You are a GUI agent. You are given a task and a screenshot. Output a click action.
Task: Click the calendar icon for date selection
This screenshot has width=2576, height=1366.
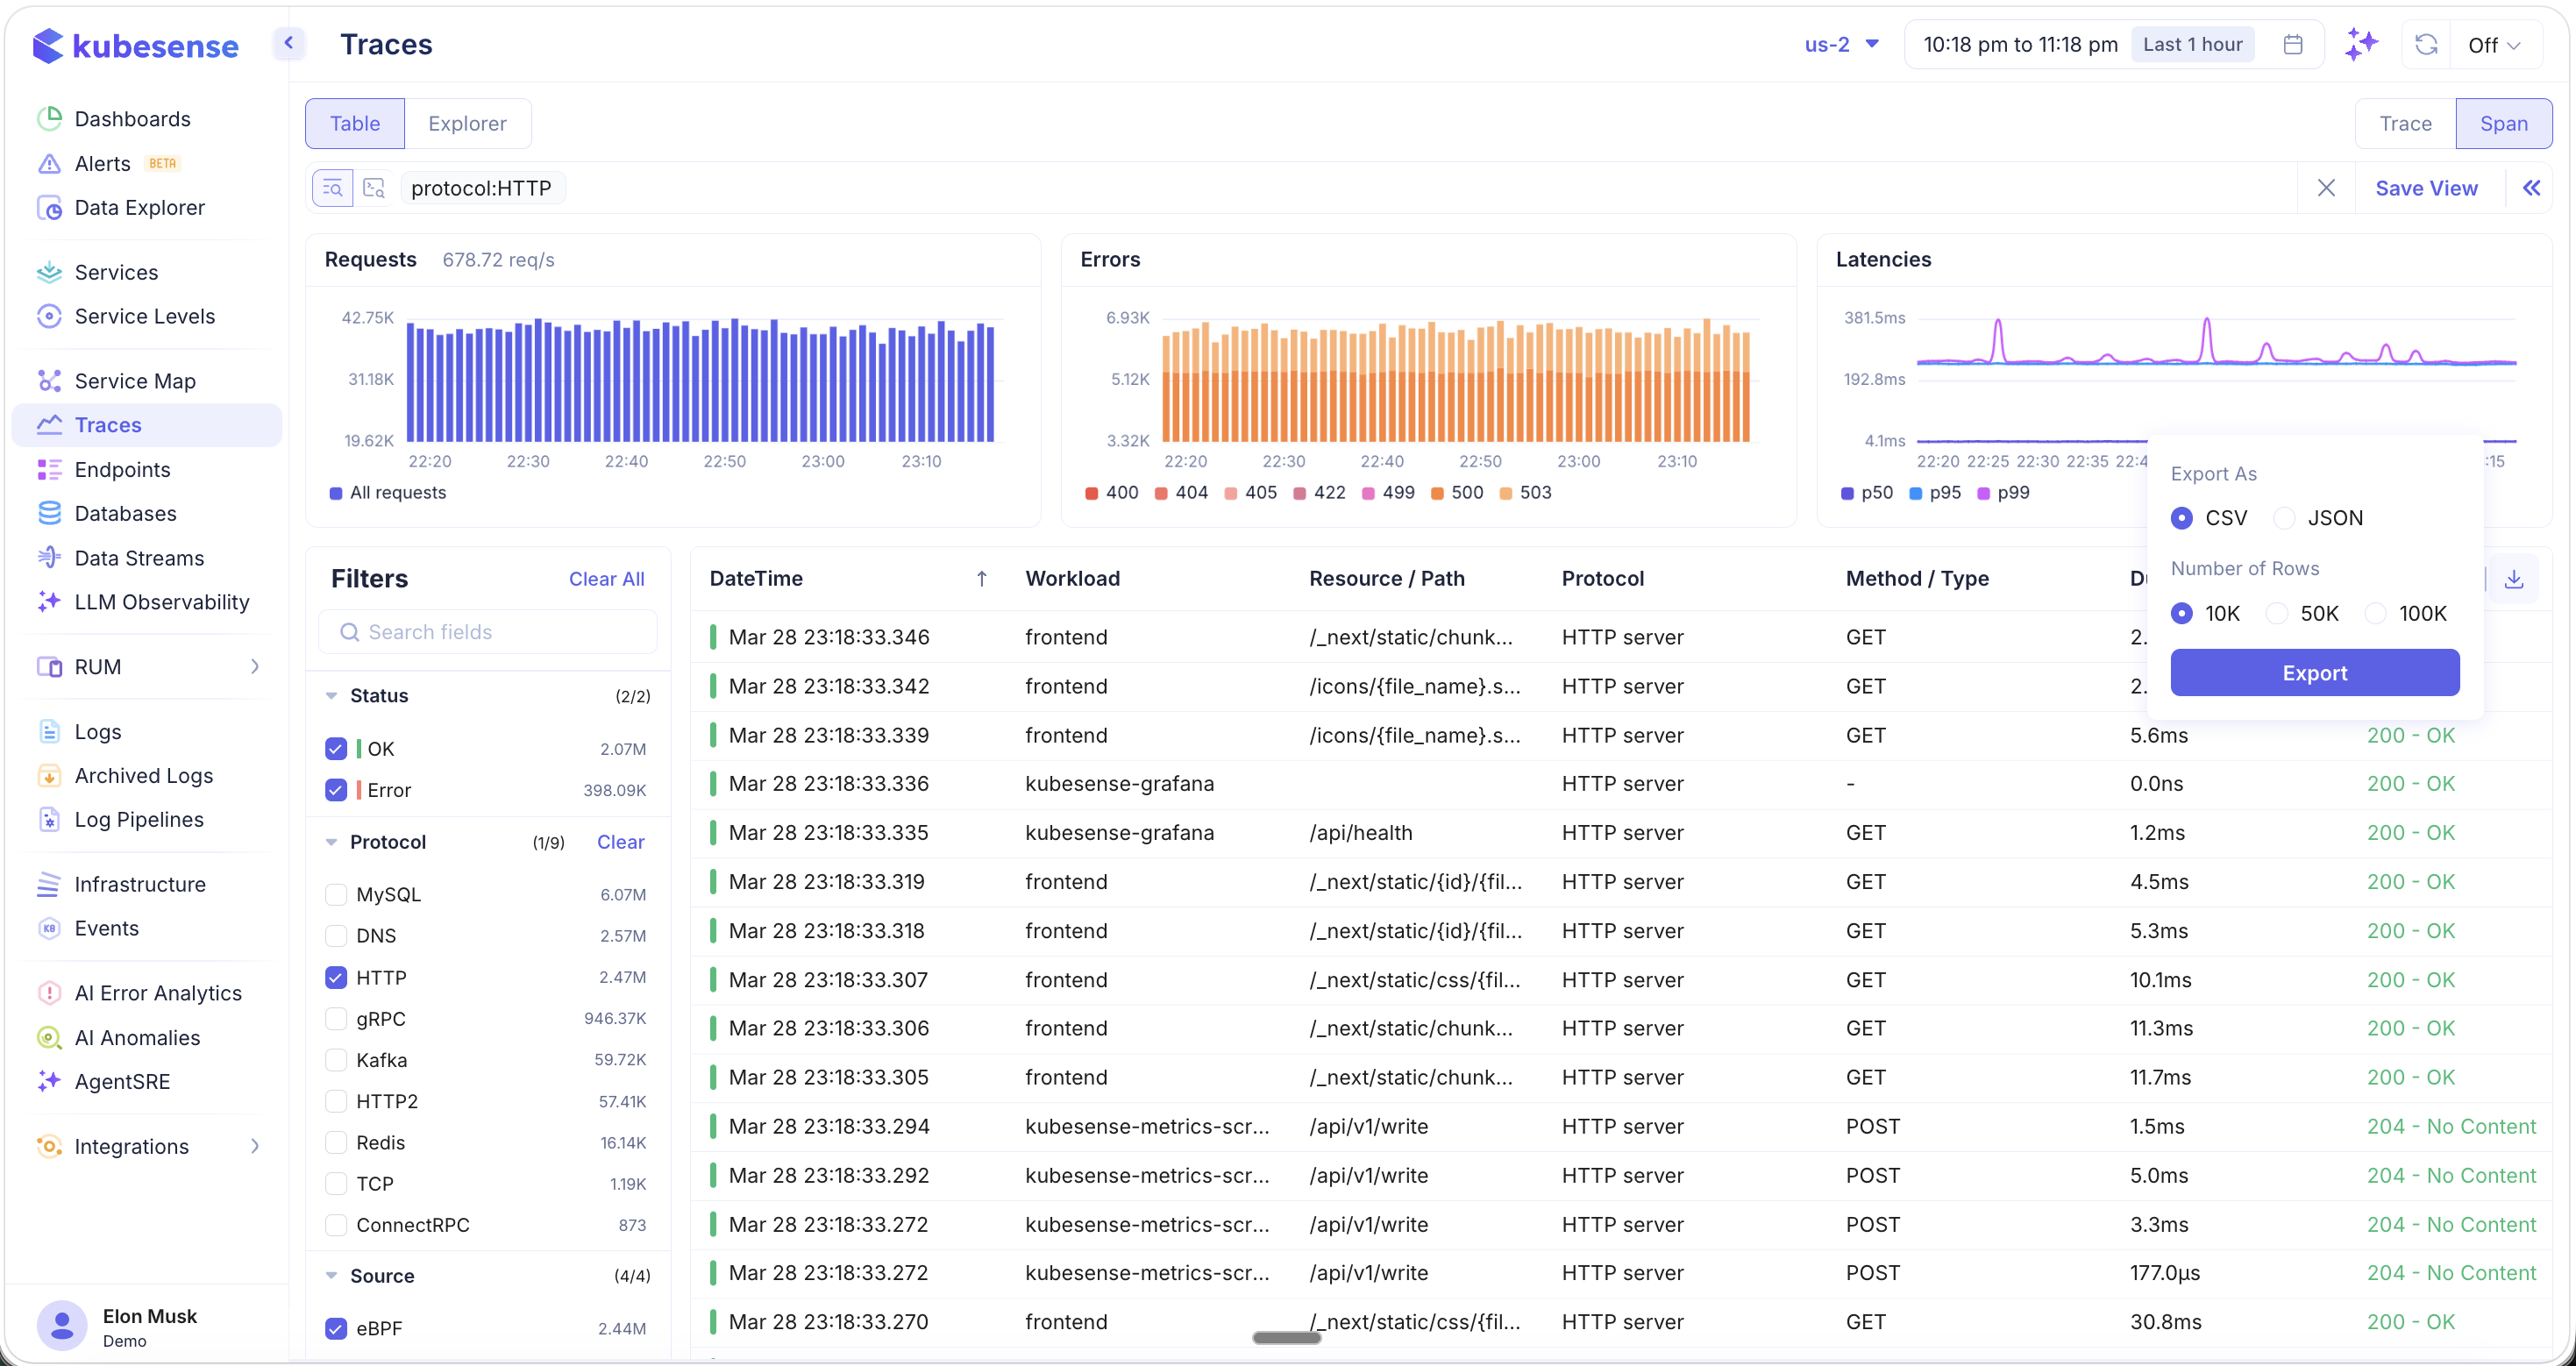[x=2293, y=44]
